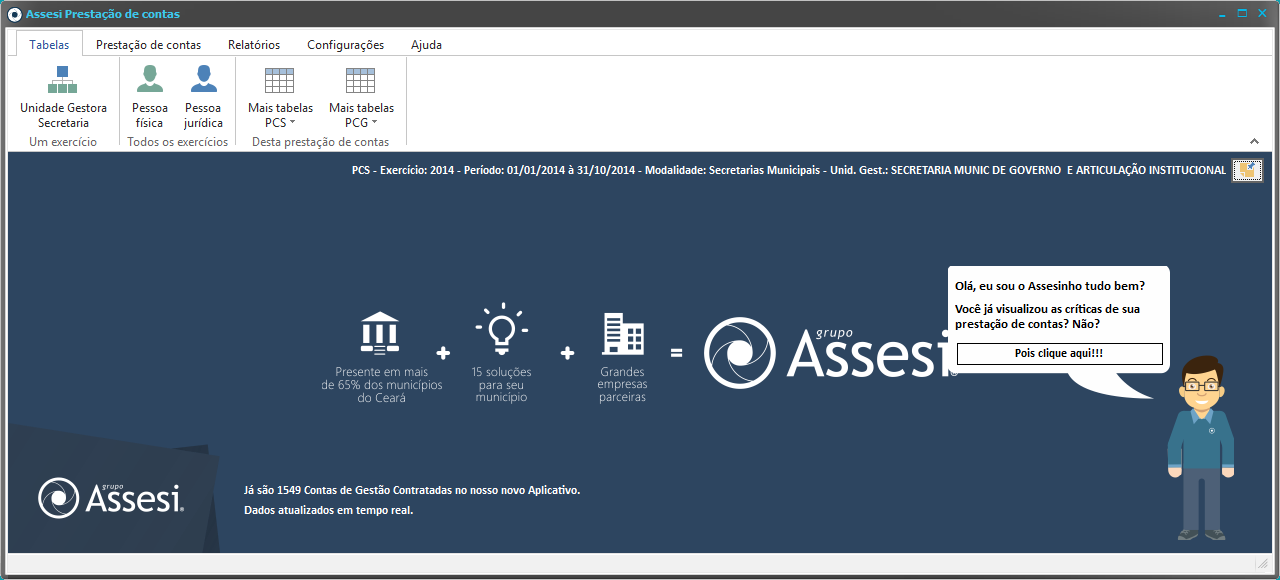Open the Prestação de contas tab

click(x=148, y=44)
